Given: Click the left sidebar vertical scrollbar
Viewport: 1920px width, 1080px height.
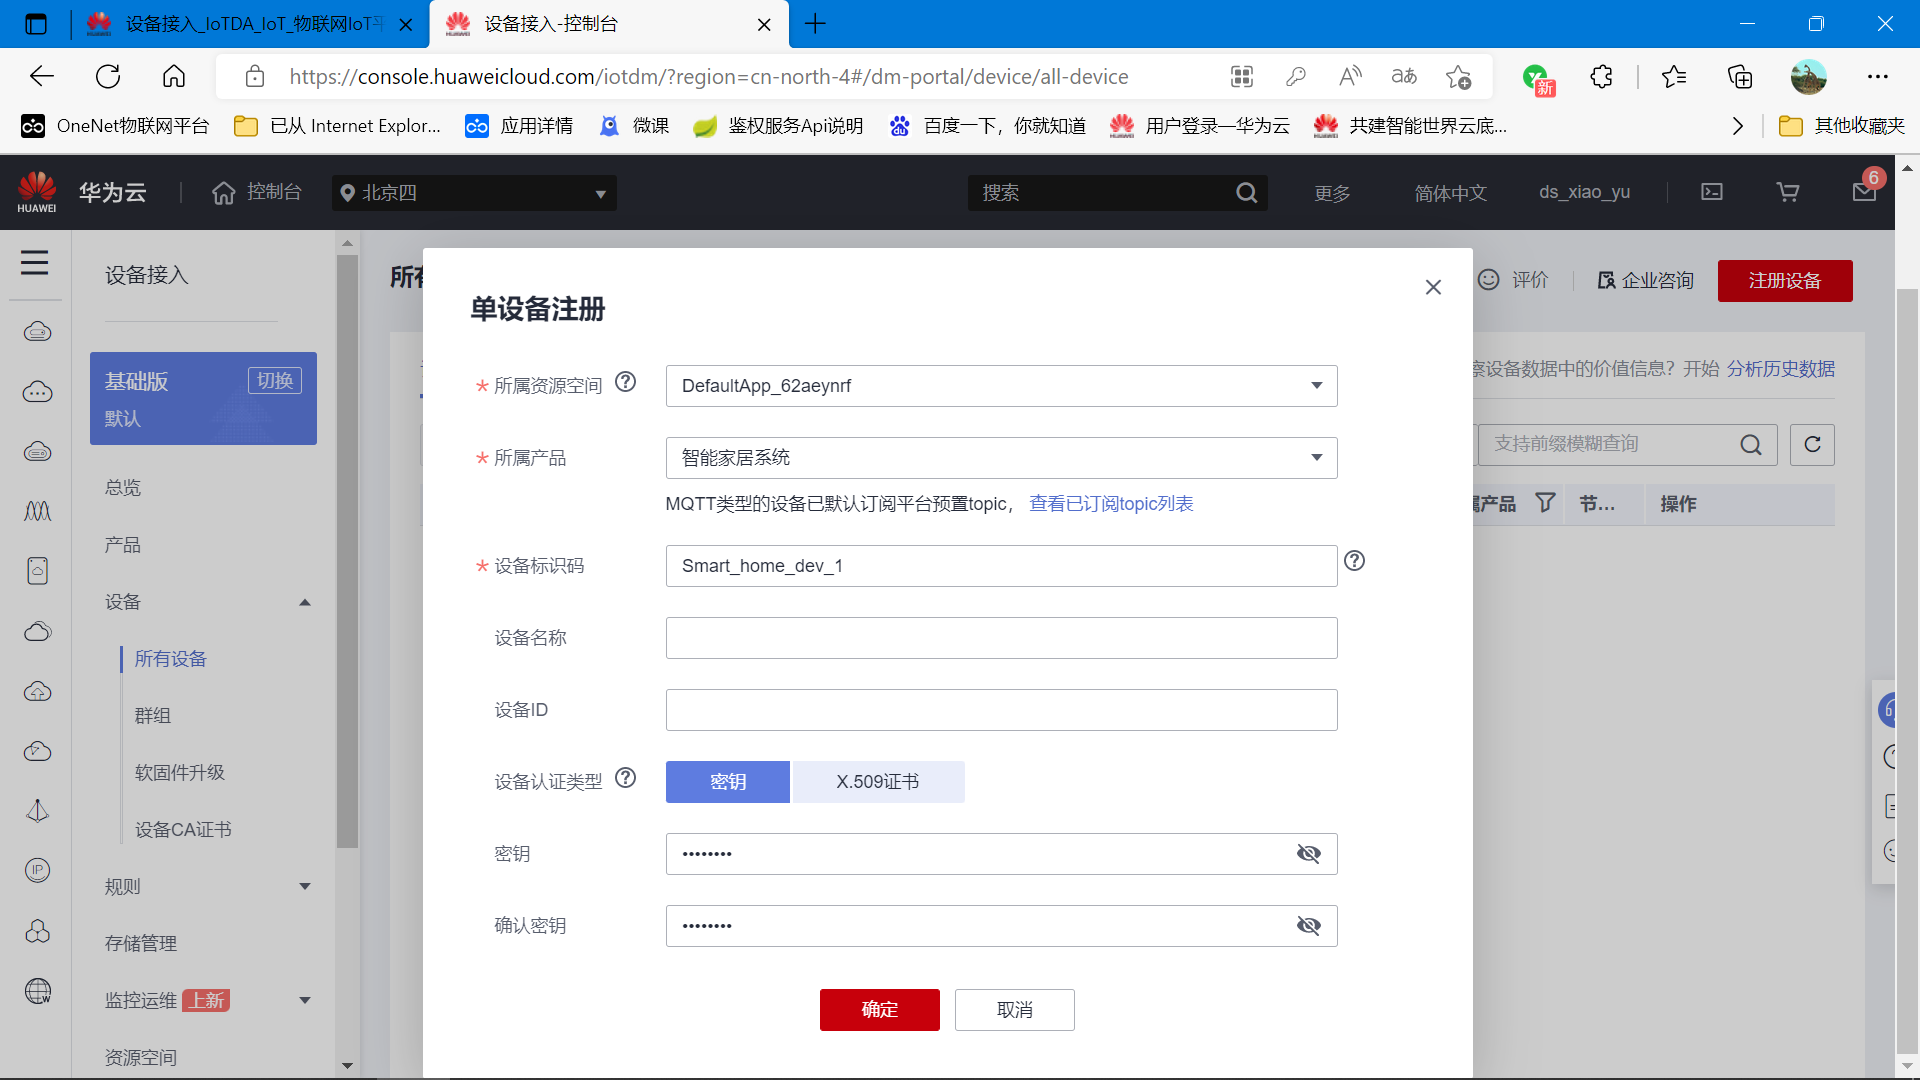Looking at the screenshot, I should [x=347, y=550].
